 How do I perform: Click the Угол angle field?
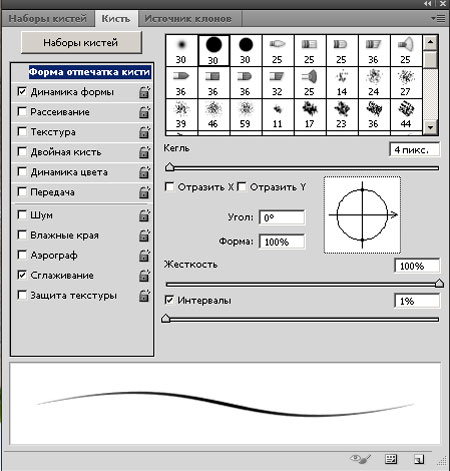pyautogui.click(x=282, y=218)
